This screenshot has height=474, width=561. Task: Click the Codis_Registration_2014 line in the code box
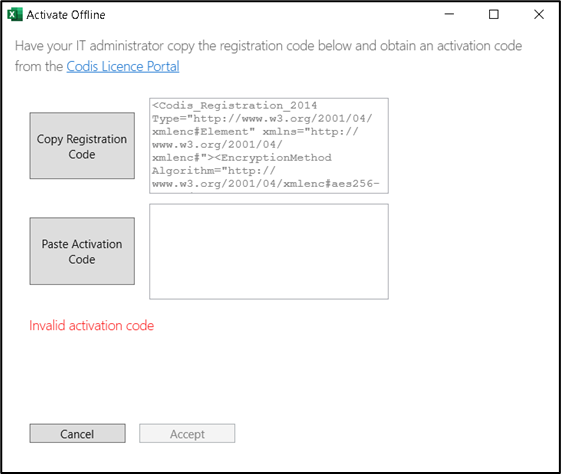(x=234, y=106)
